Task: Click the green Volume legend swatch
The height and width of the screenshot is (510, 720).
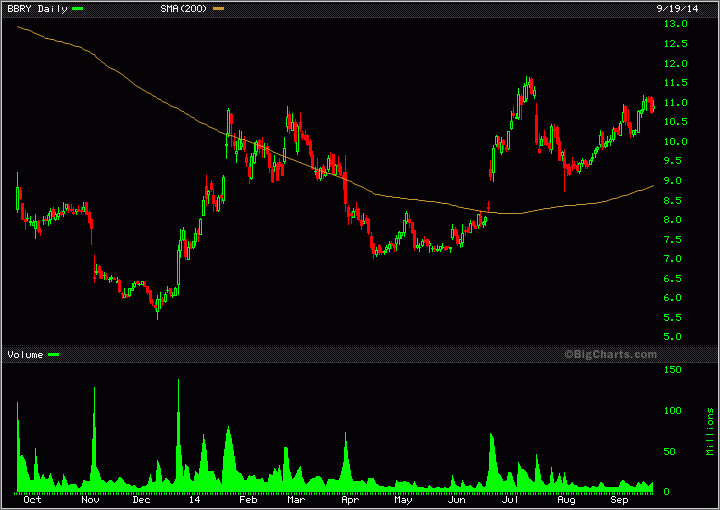Action: pos(54,354)
